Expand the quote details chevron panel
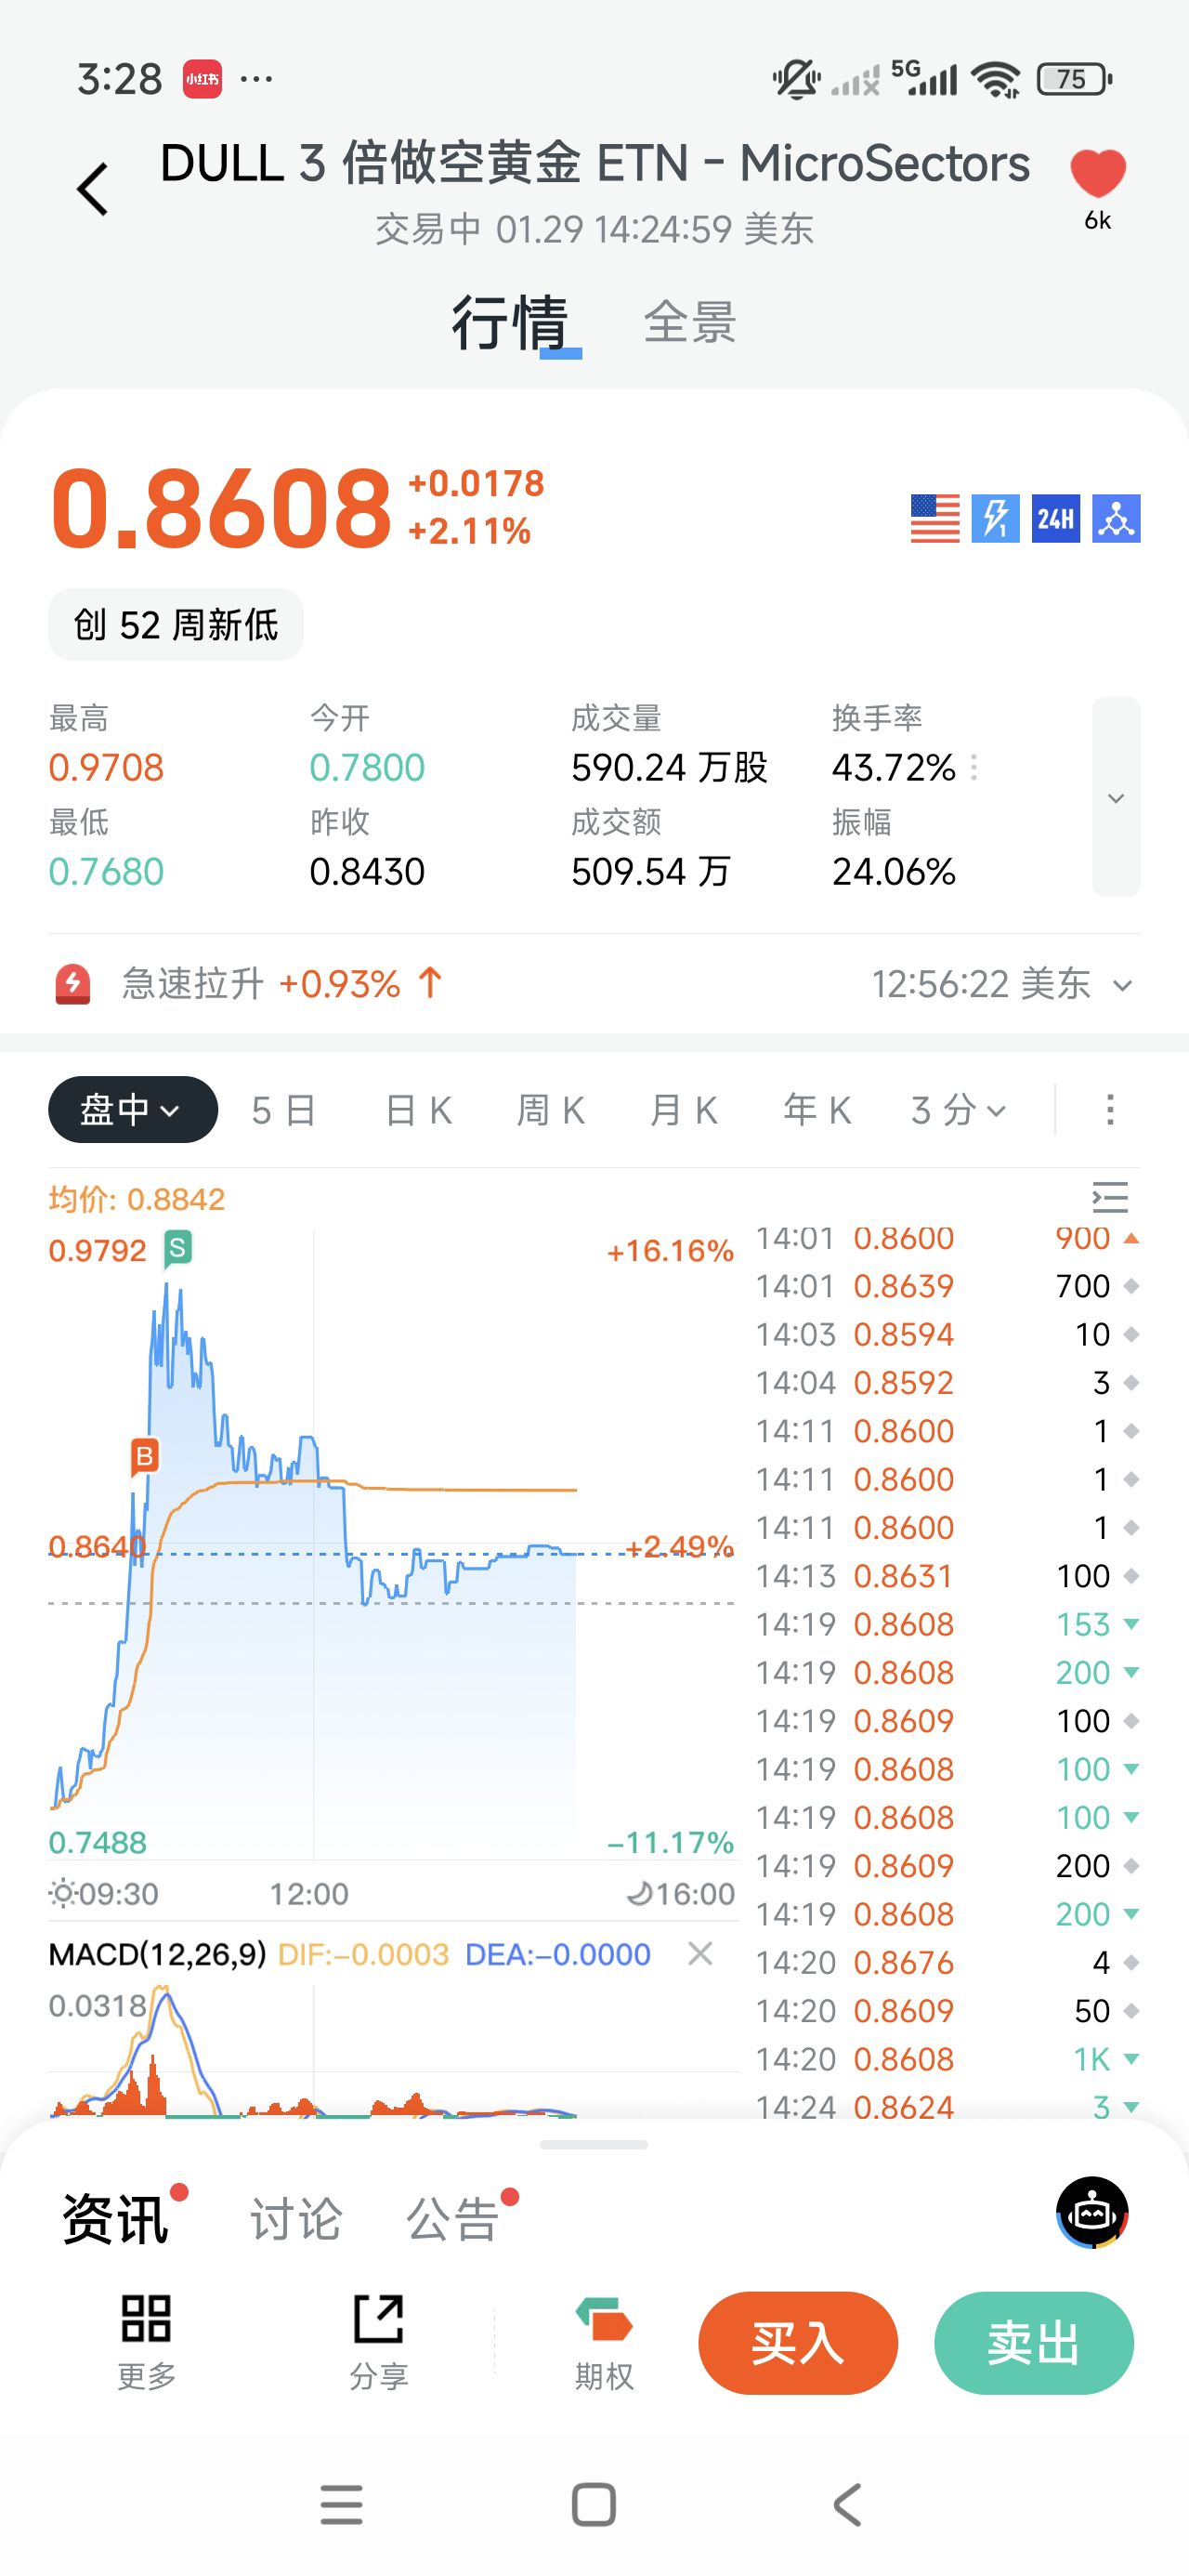The image size is (1189, 2576). click(x=1116, y=797)
